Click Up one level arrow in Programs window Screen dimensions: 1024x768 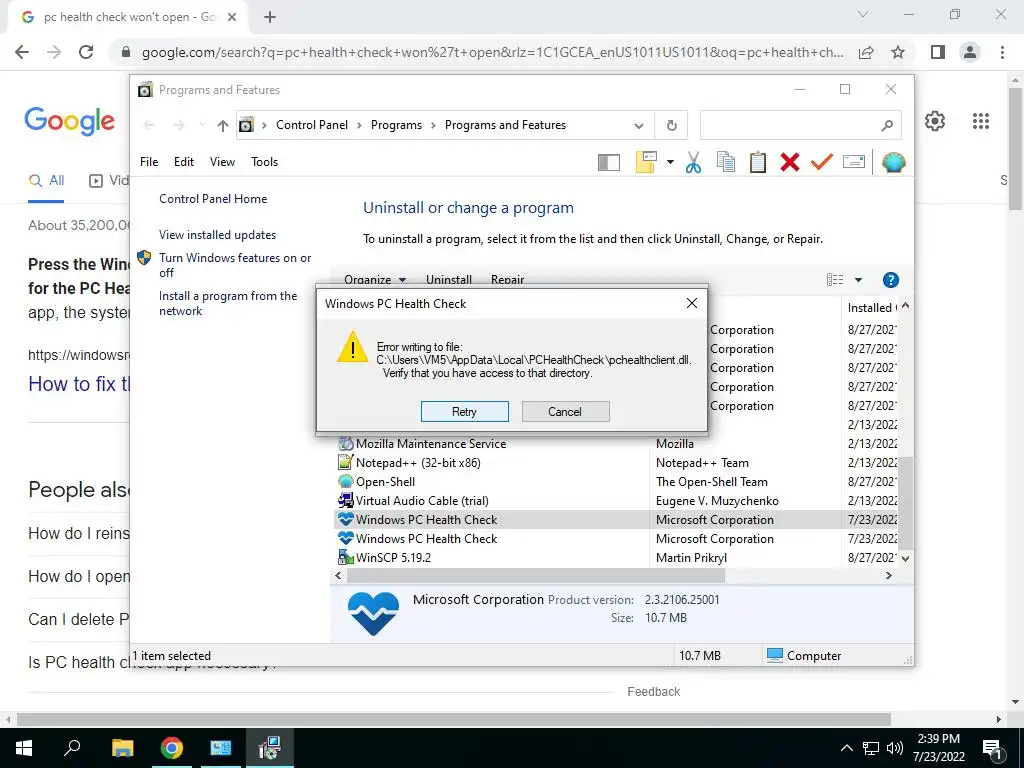pos(223,125)
